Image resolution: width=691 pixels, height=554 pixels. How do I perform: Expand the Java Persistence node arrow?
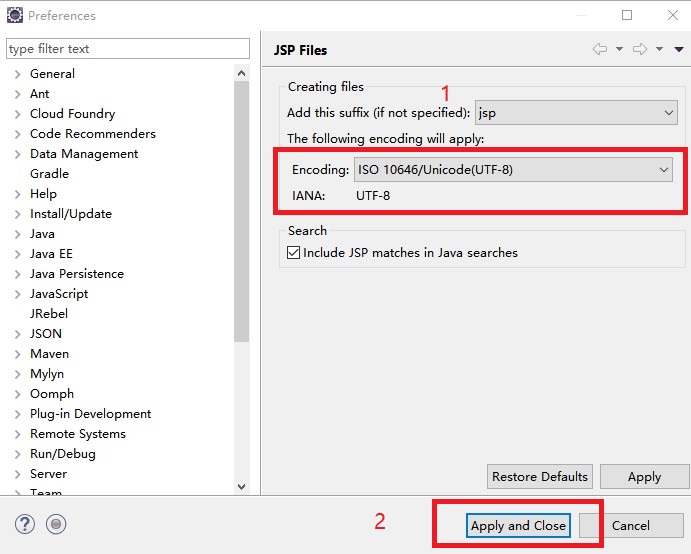click(18, 274)
